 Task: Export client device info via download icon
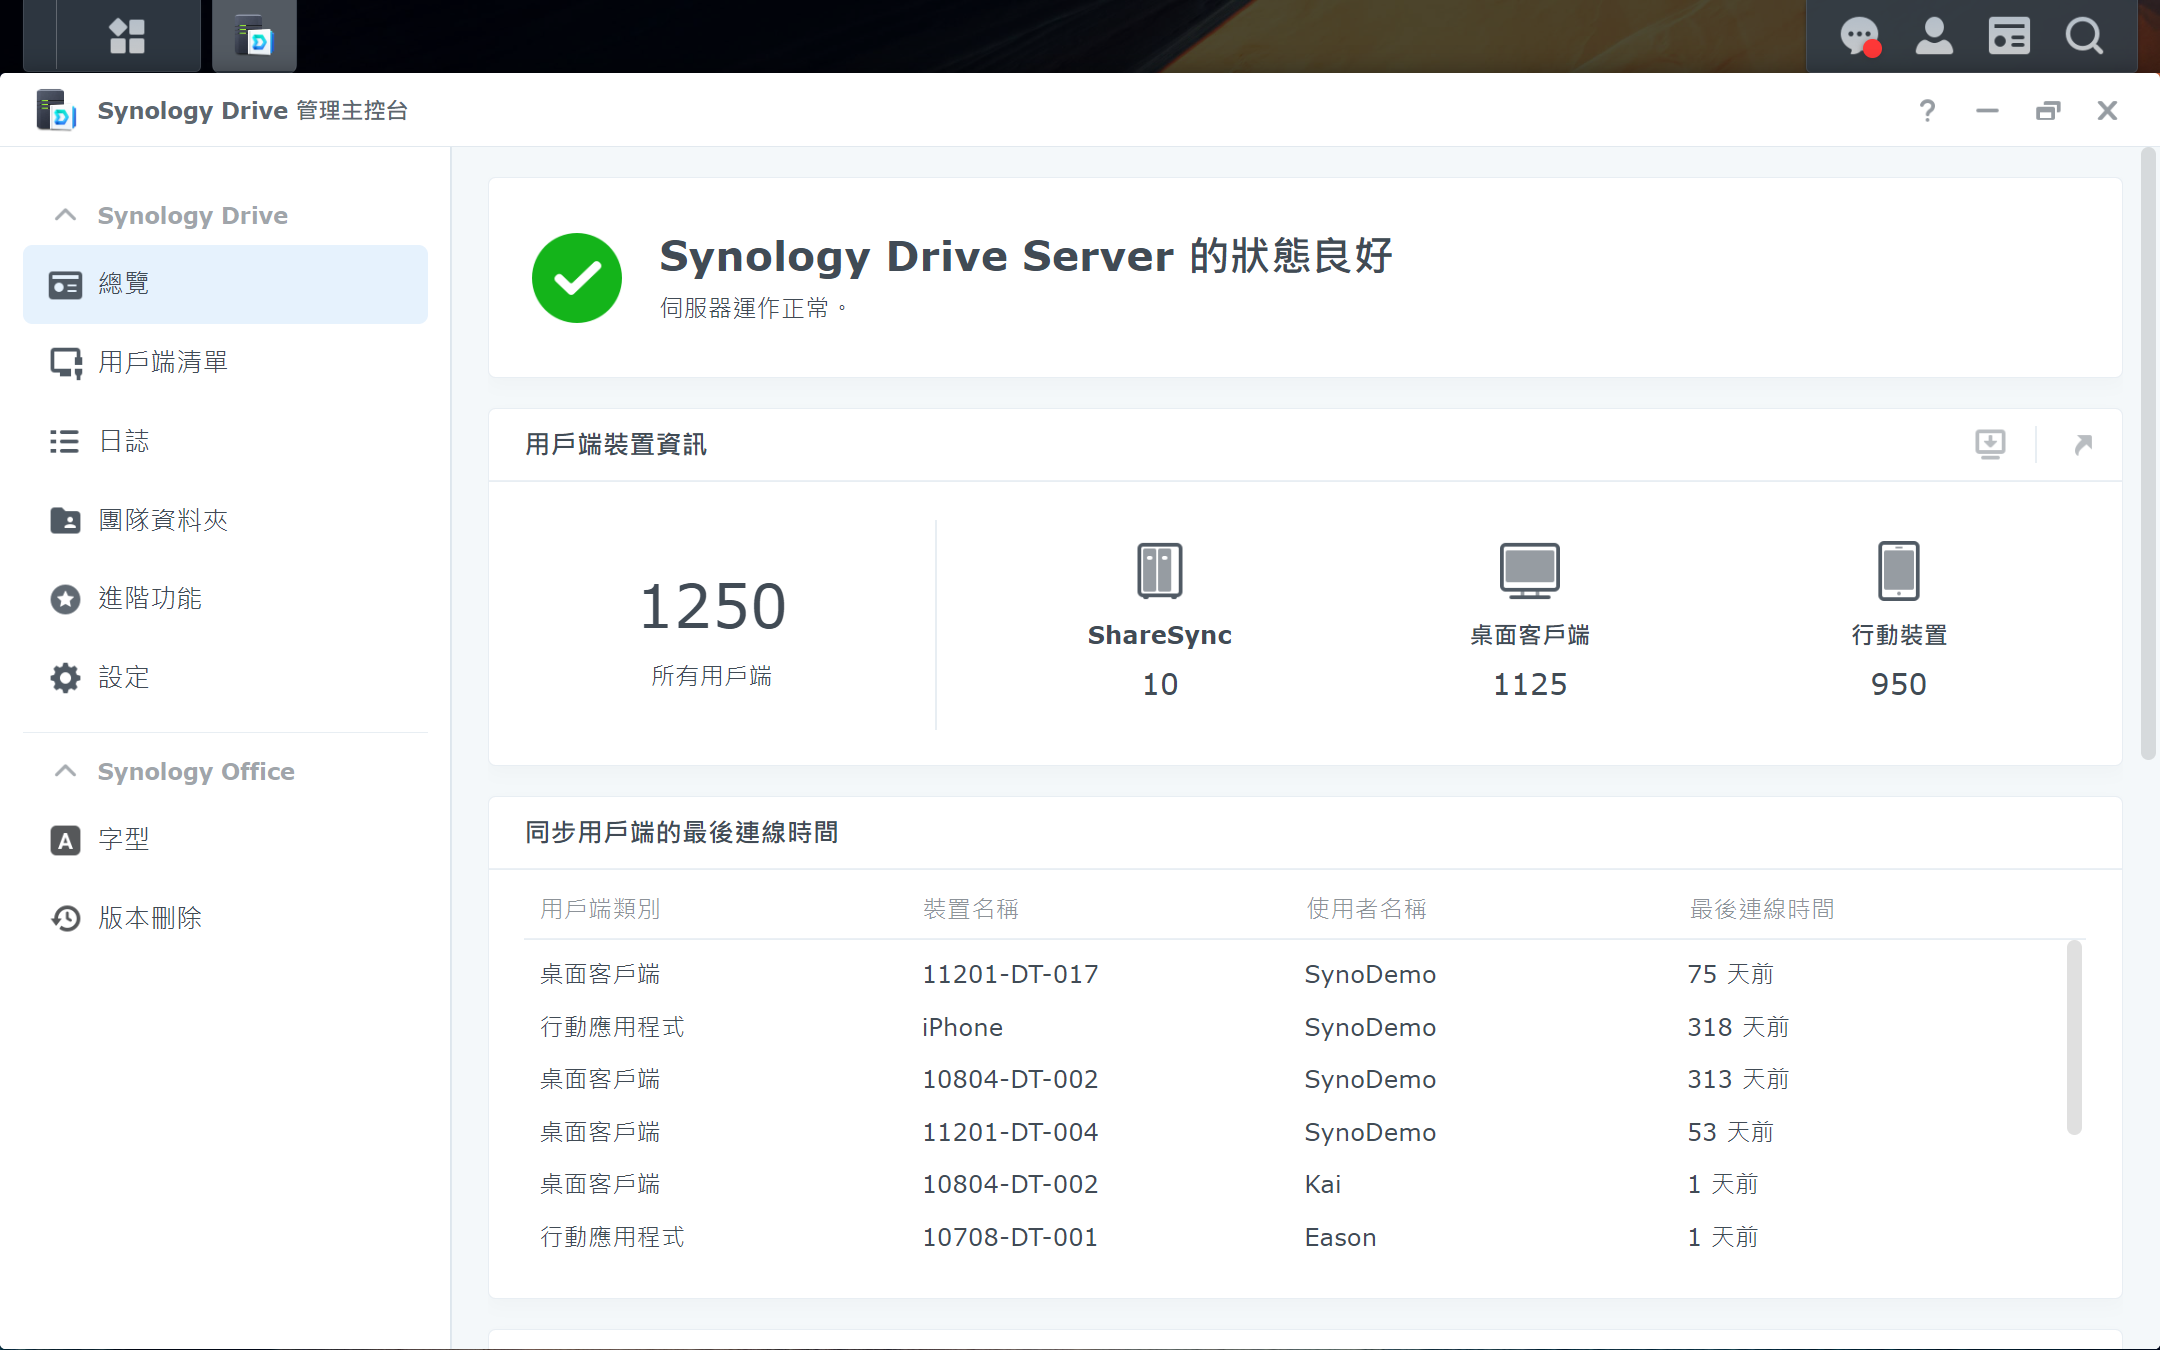[1990, 444]
